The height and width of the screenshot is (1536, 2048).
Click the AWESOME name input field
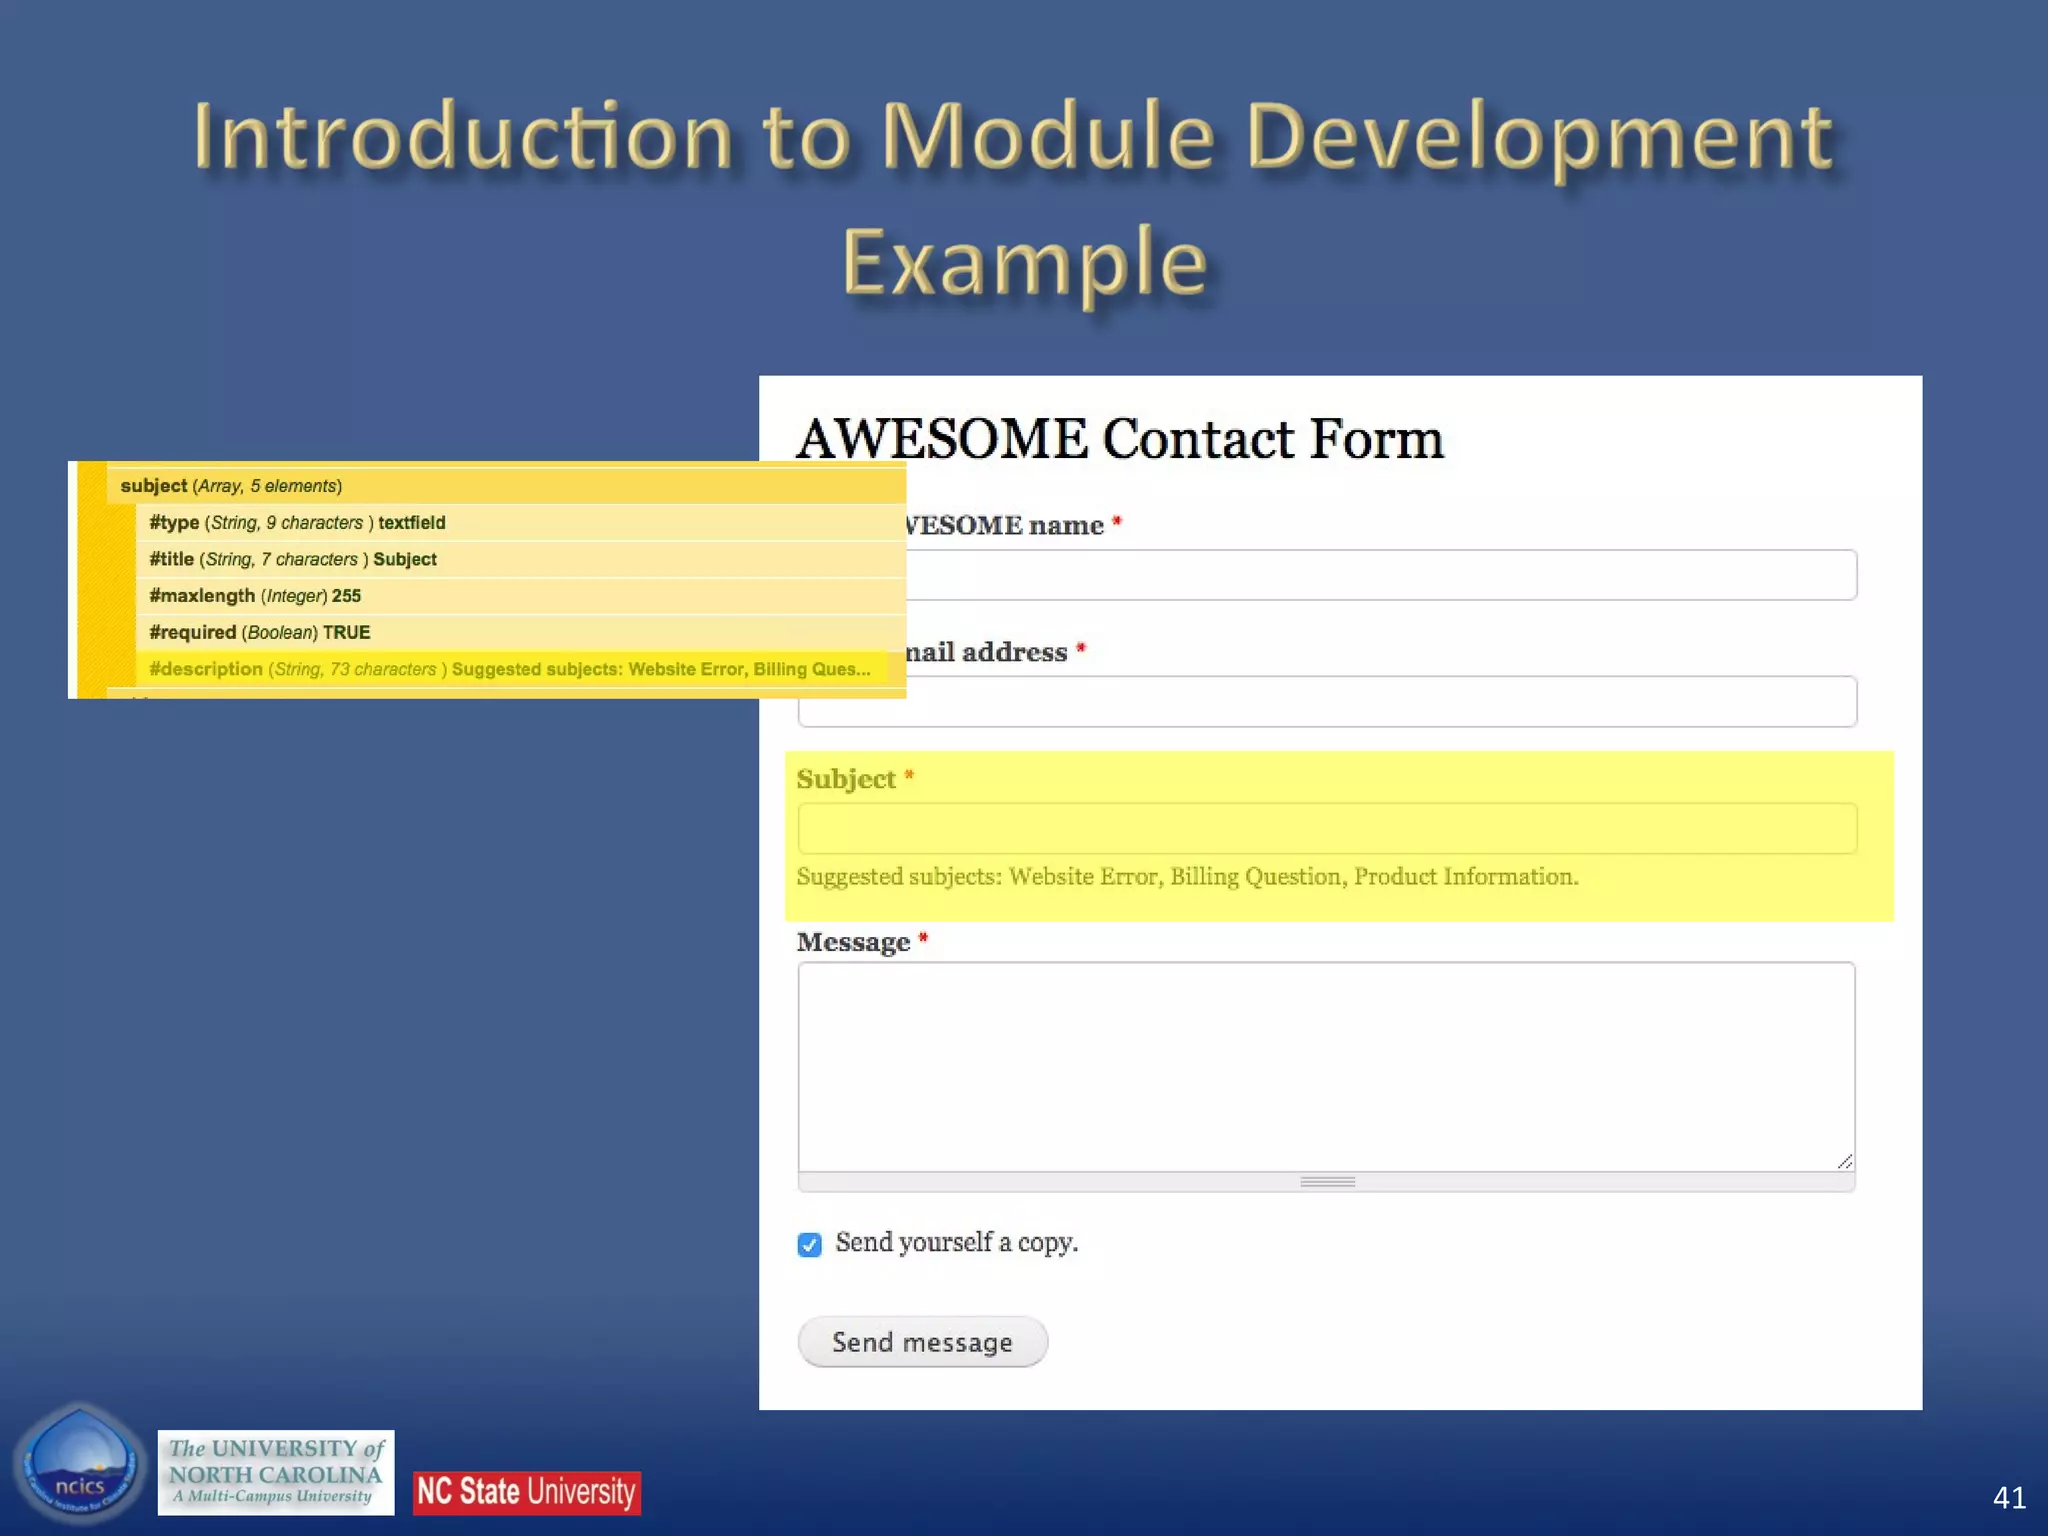[x=1380, y=575]
